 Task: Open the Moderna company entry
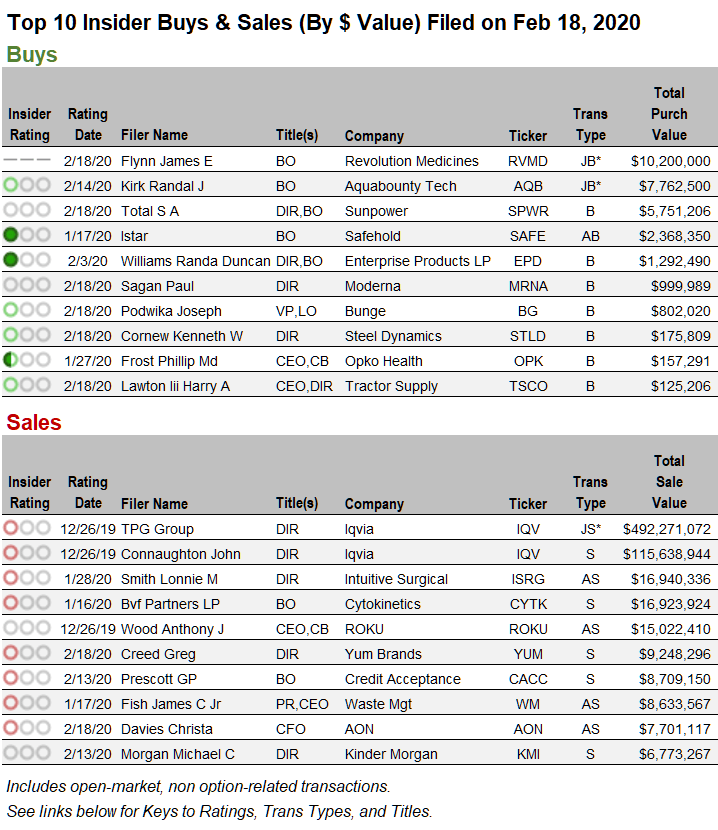coord(372,286)
